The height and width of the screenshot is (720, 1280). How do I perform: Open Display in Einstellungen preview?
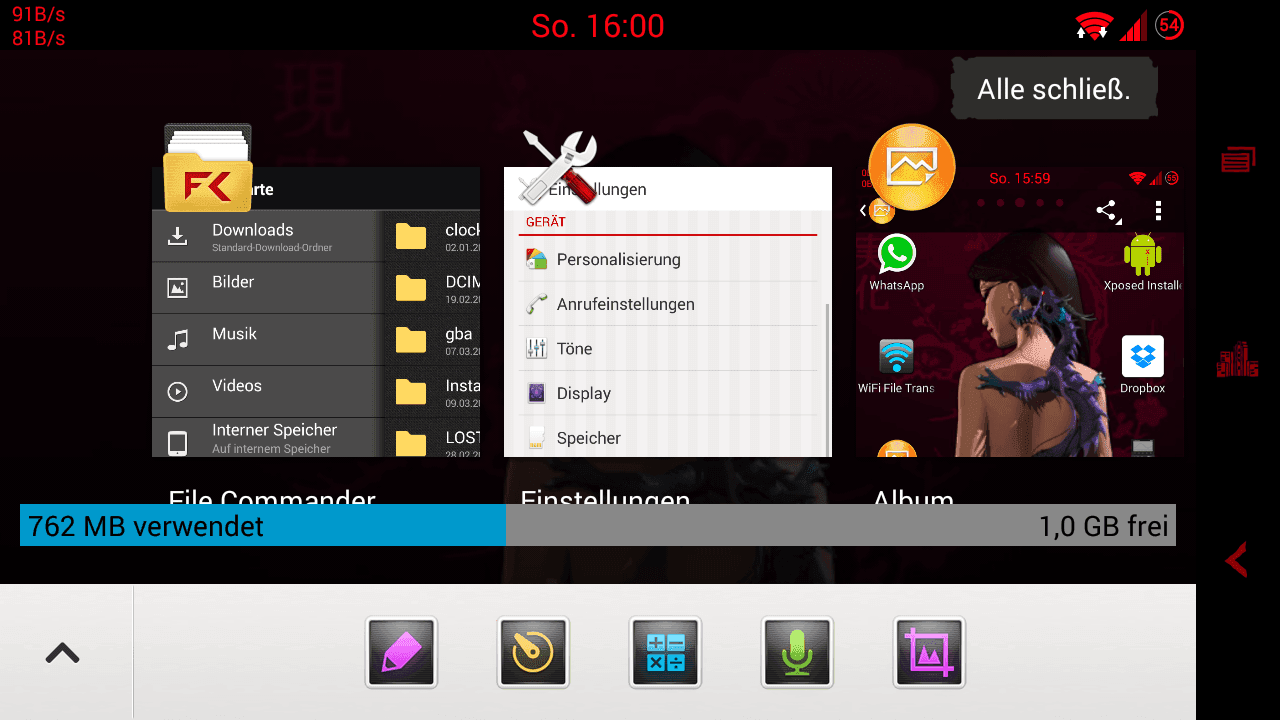668,393
